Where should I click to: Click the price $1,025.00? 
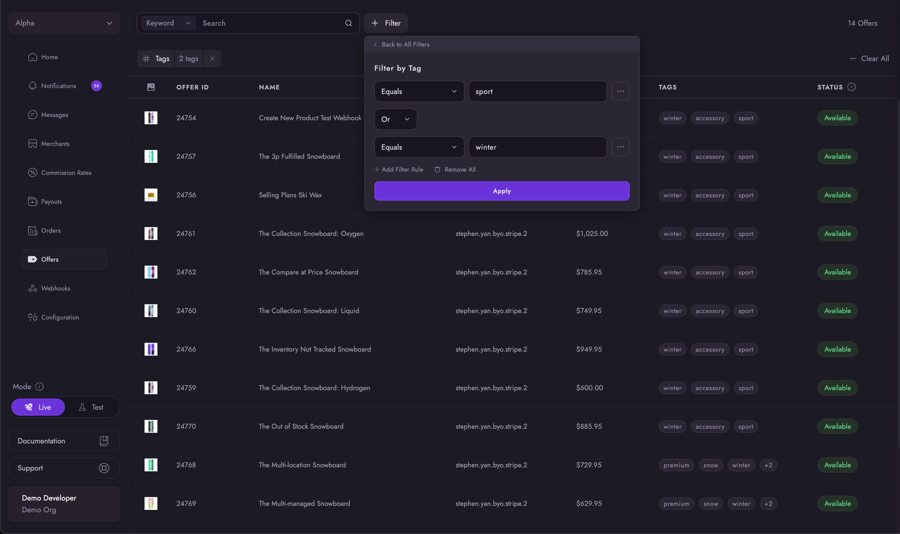pos(592,234)
